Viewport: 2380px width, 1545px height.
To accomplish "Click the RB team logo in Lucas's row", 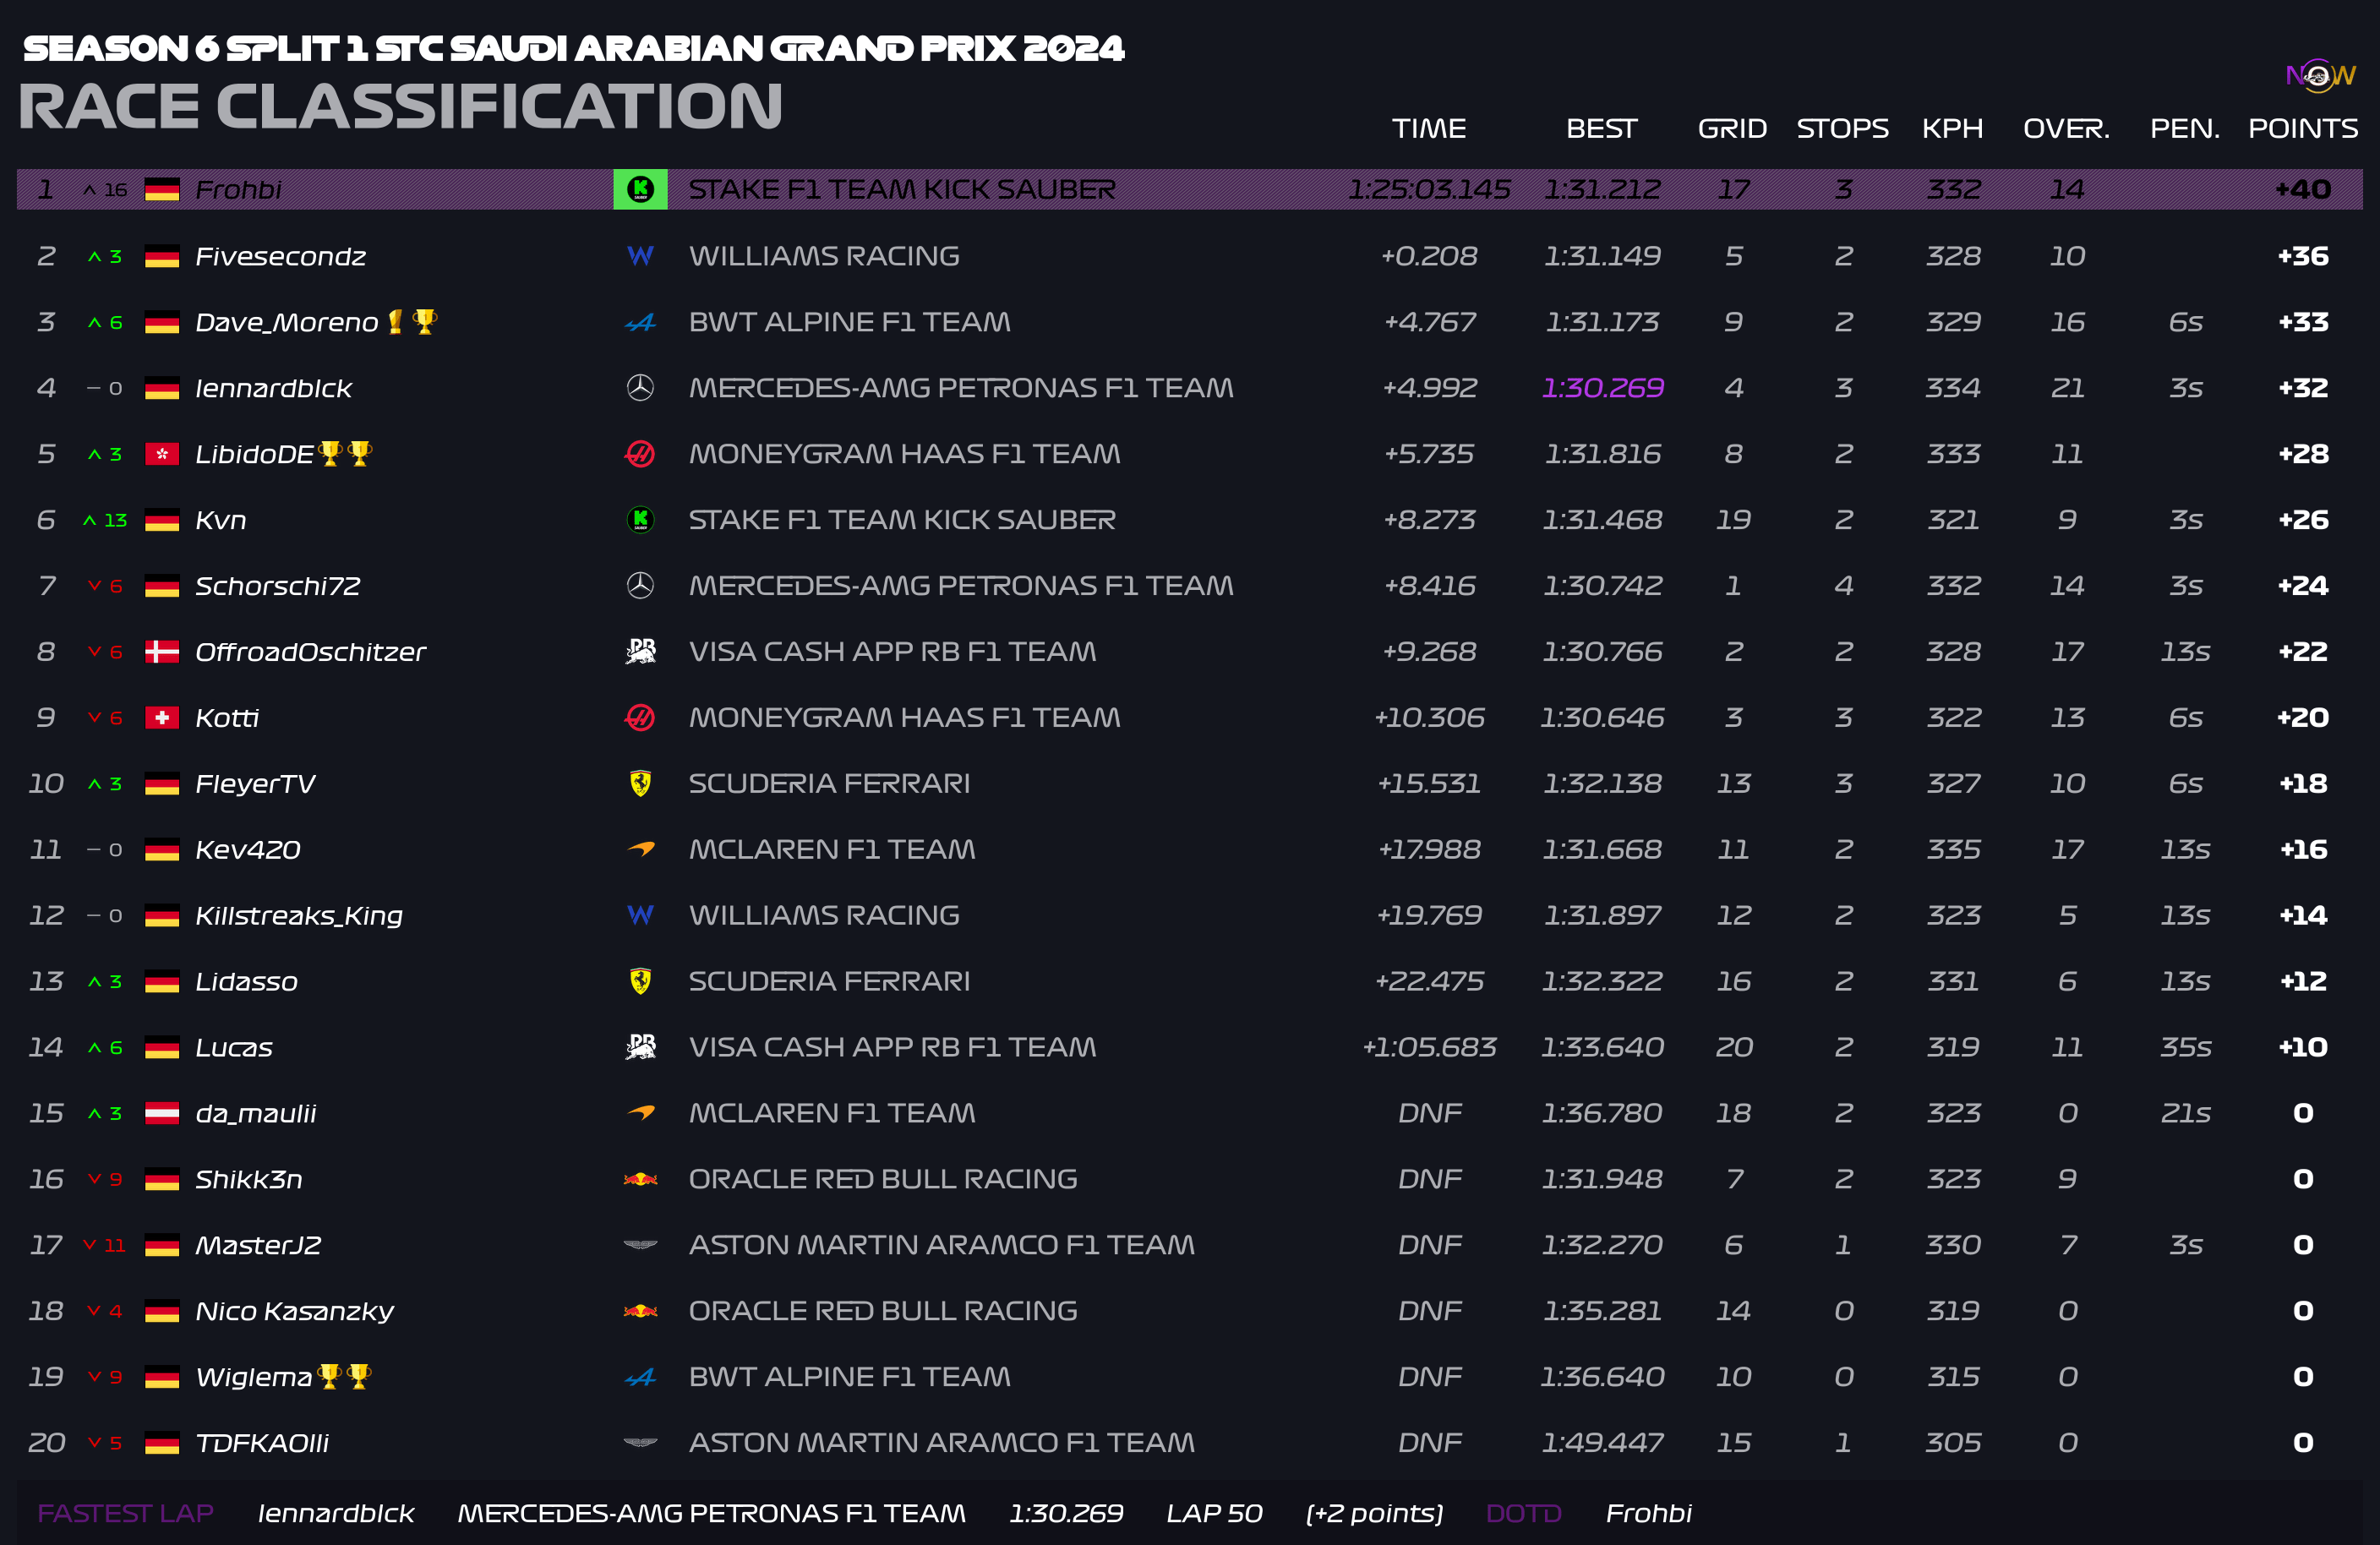I will click(640, 1047).
